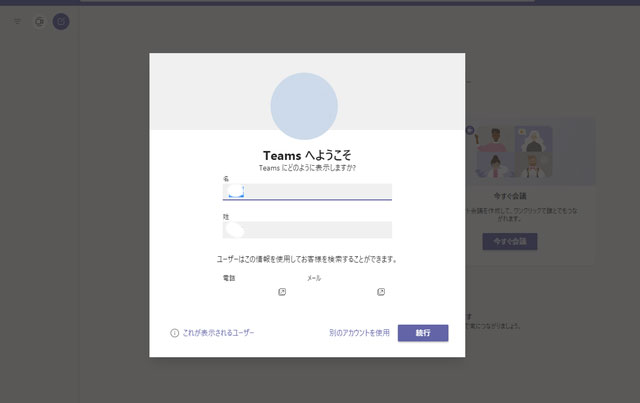Open the filter lines icon in background
Image resolution: width=640 pixels, height=403 pixels.
coord(17,21)
